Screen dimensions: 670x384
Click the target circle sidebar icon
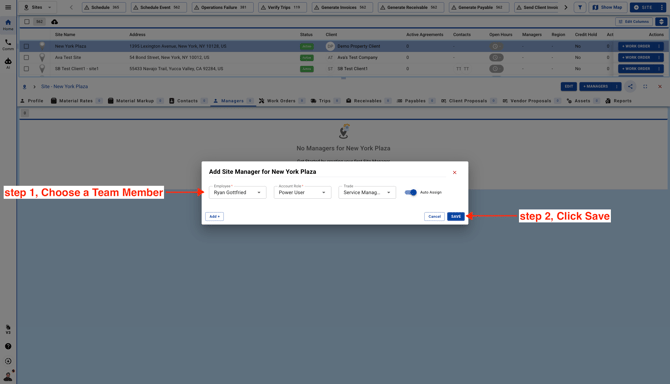[8, 361]
